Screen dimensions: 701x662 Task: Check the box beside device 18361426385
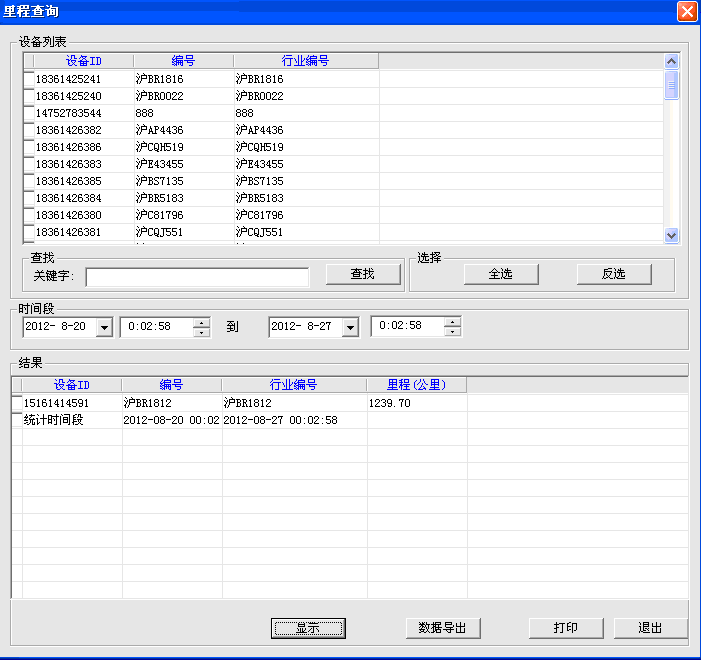point(29,181)
